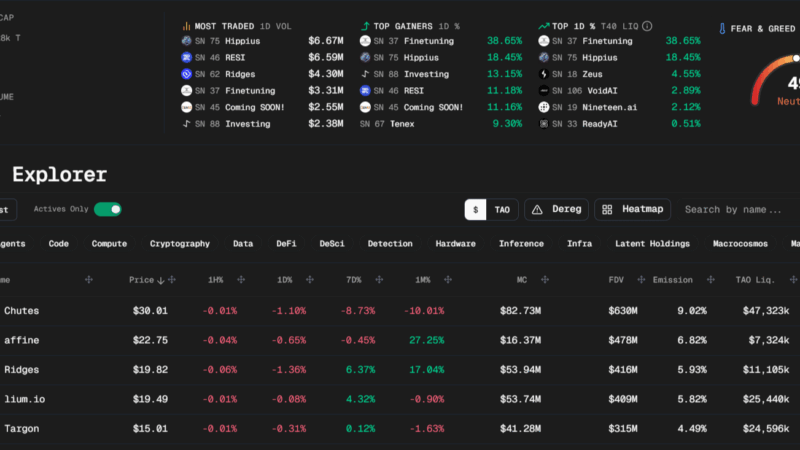800x450 pixels.
Task: Filter by the DeSci category
Action: (332, 244)
